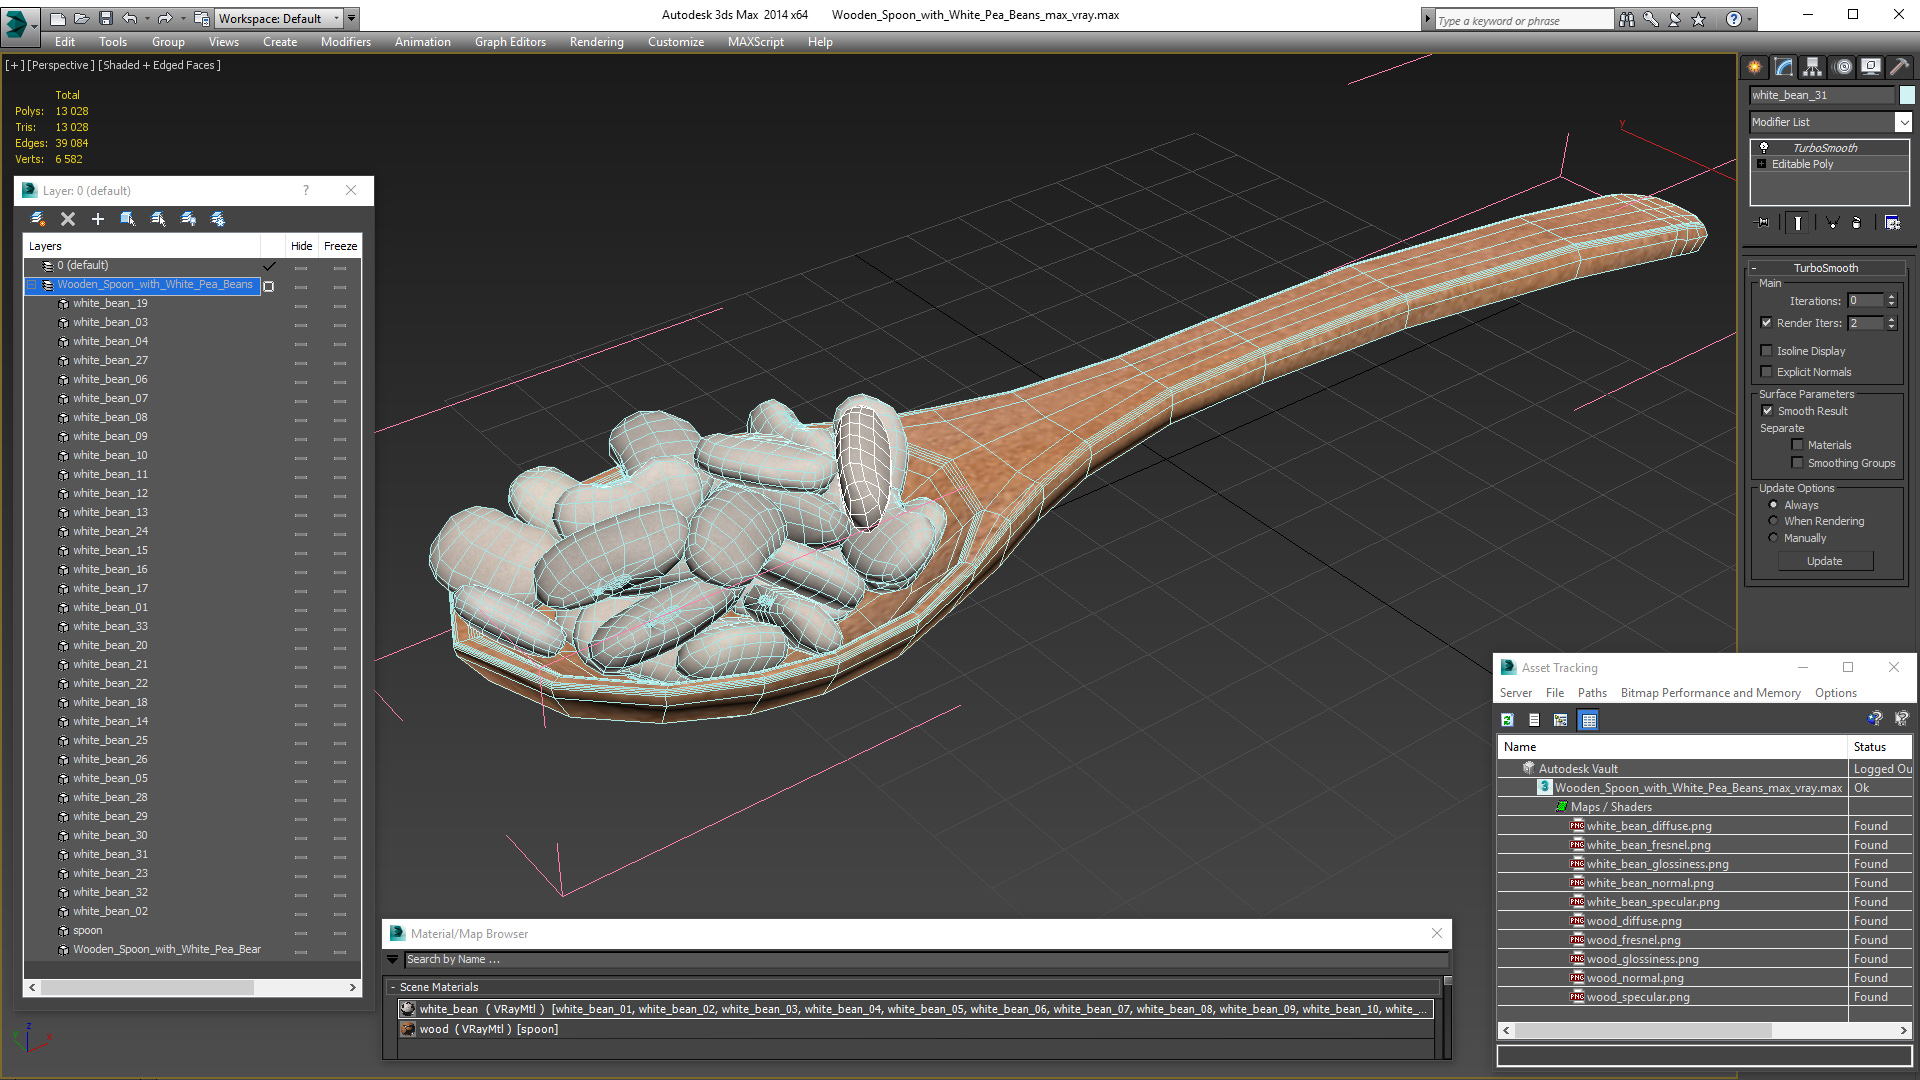Click Select Highlighted Objects and Layers icon
This screenshot has height=1080, width=1920.
click(x=128, y=219)
